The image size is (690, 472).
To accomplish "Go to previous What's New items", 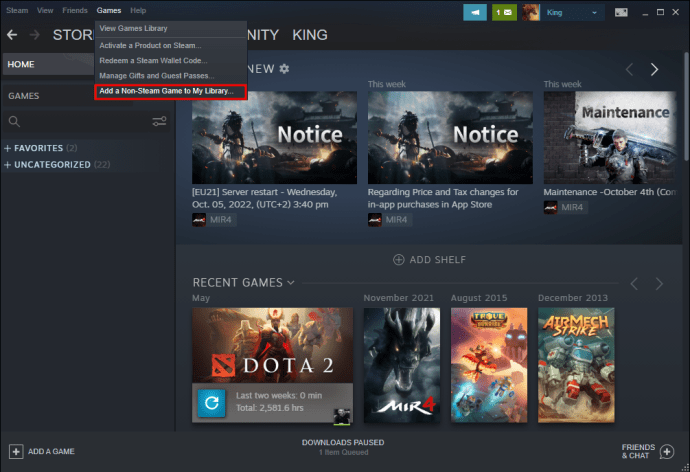I will 630,69.
